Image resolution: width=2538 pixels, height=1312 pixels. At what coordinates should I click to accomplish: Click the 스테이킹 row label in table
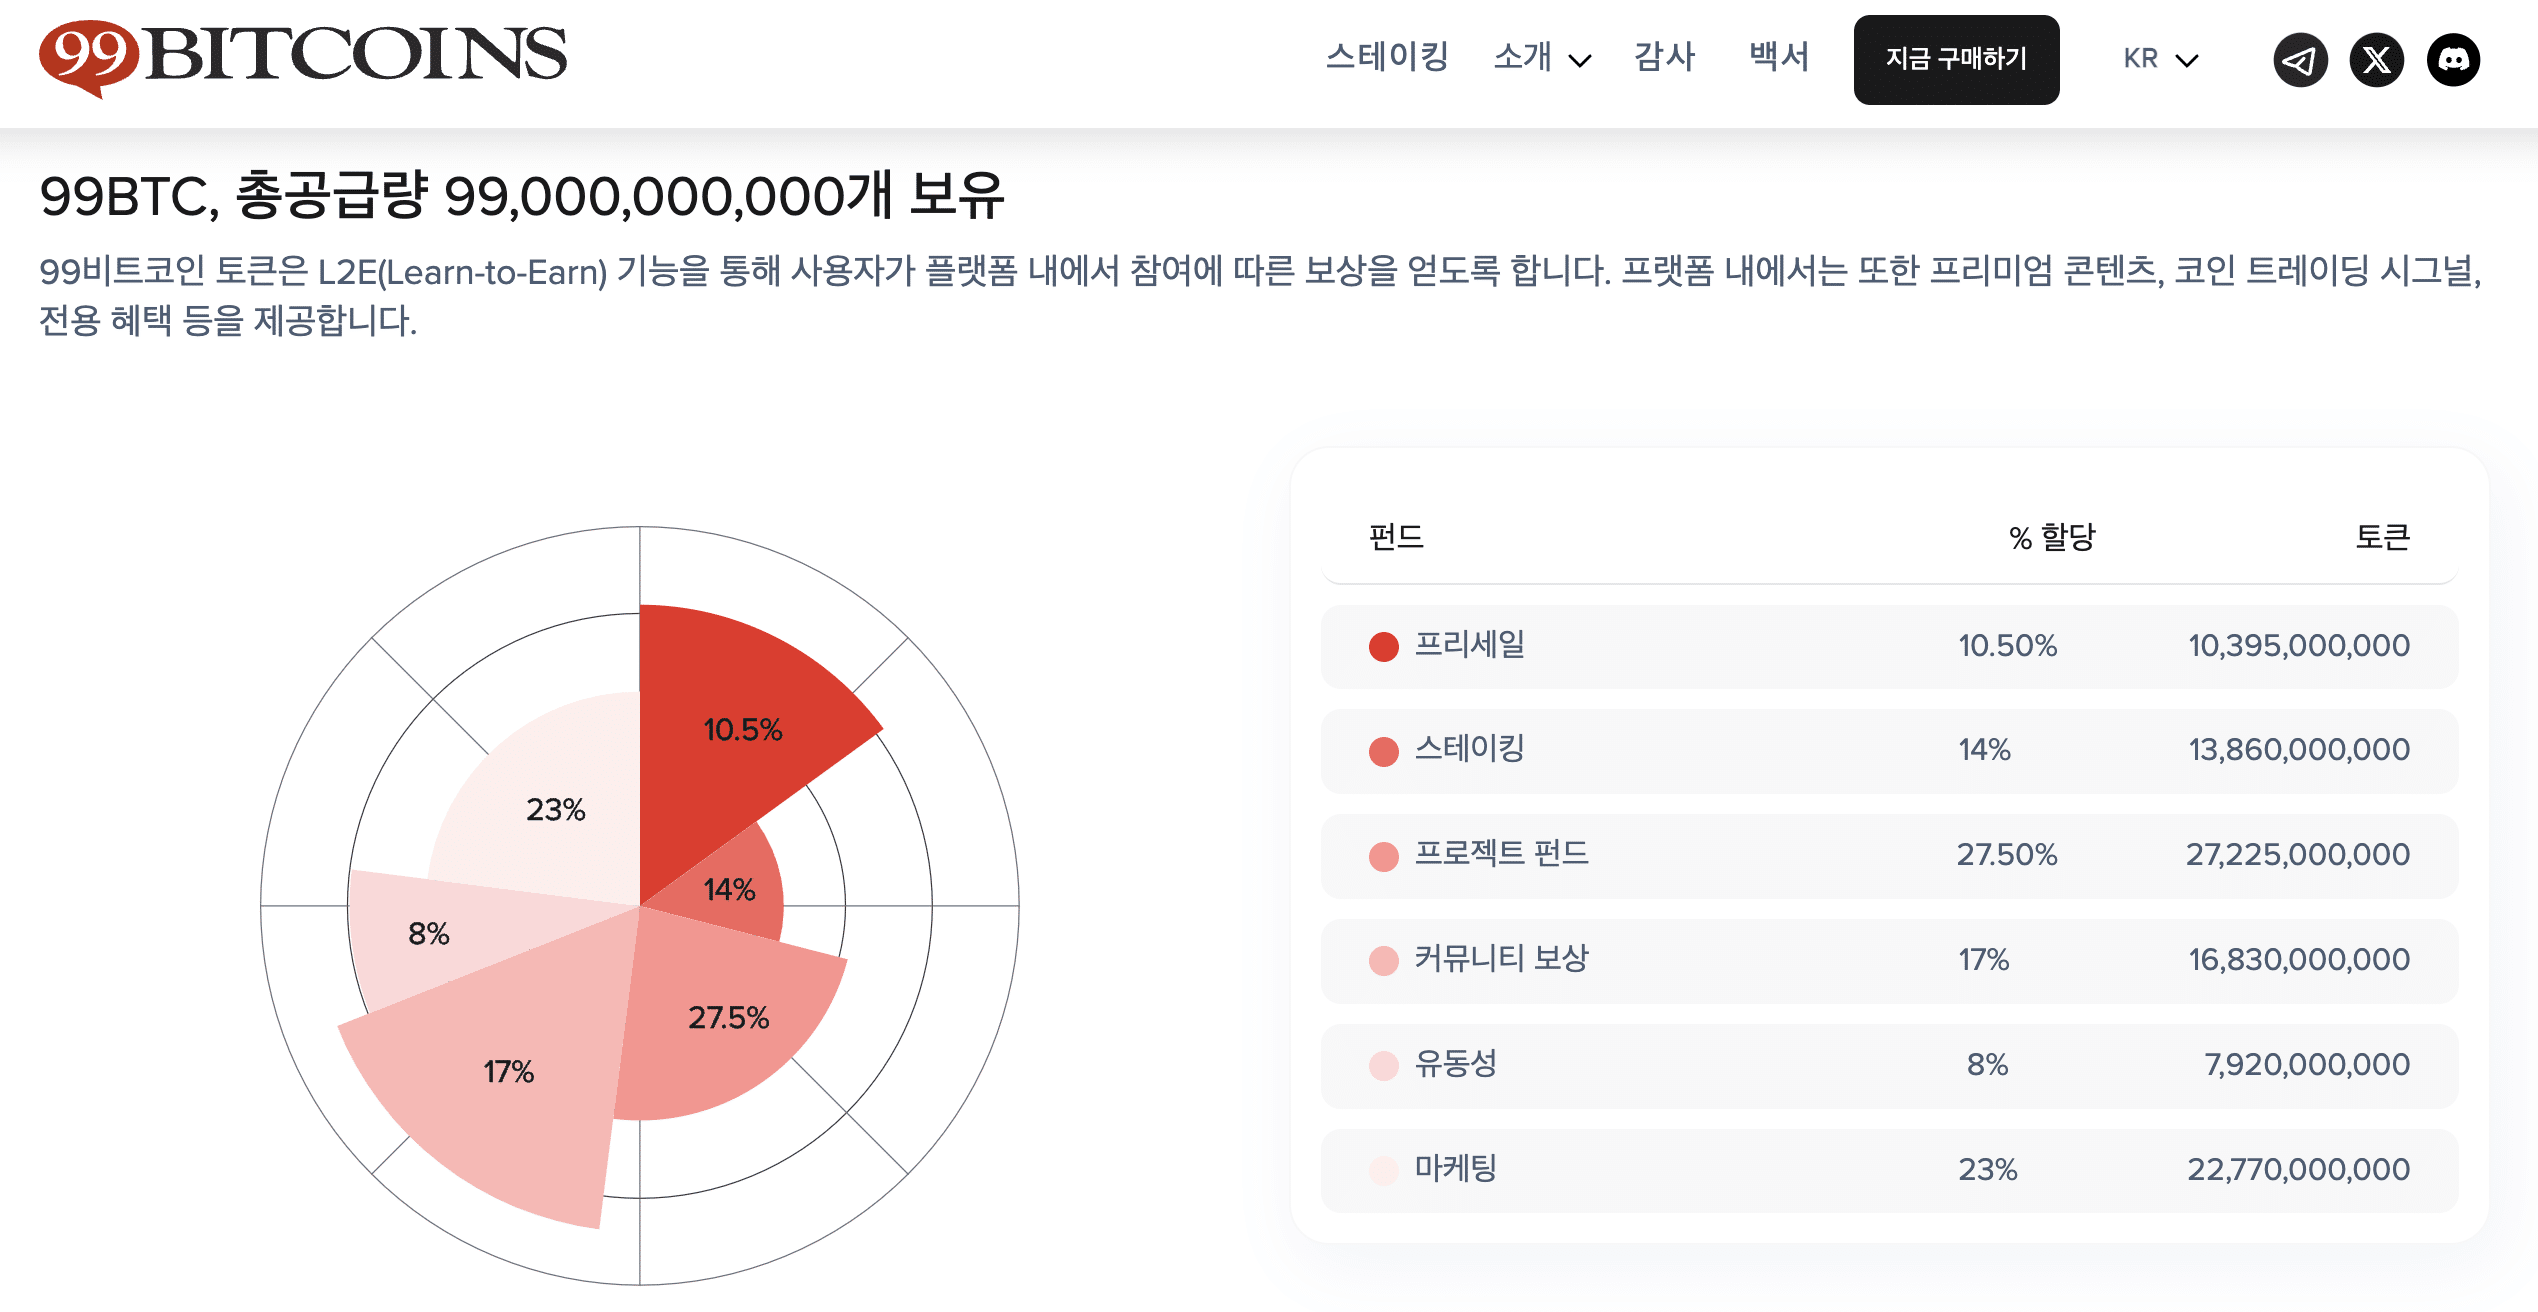click(x=1469, y=750)
